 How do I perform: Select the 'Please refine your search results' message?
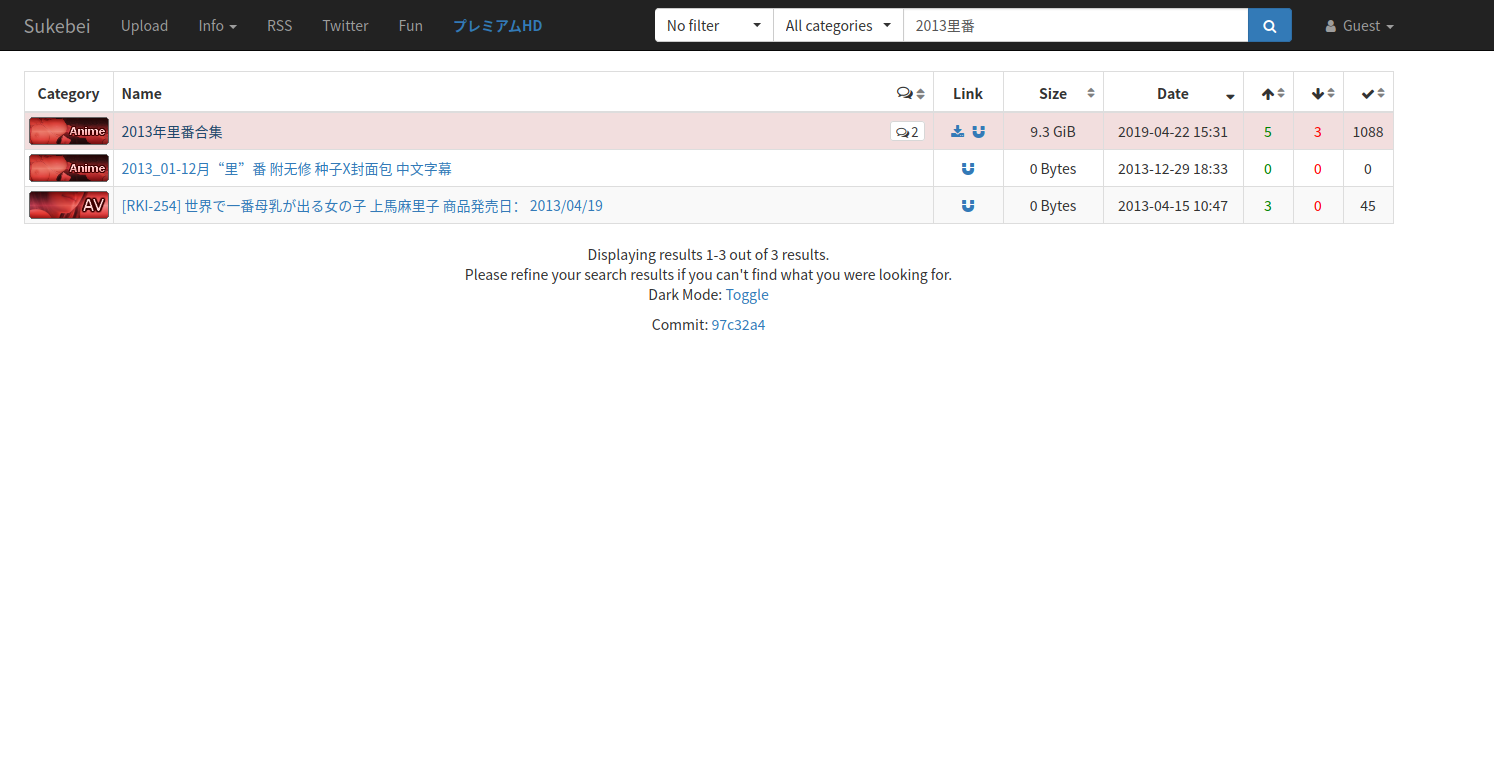coord(708,275)
